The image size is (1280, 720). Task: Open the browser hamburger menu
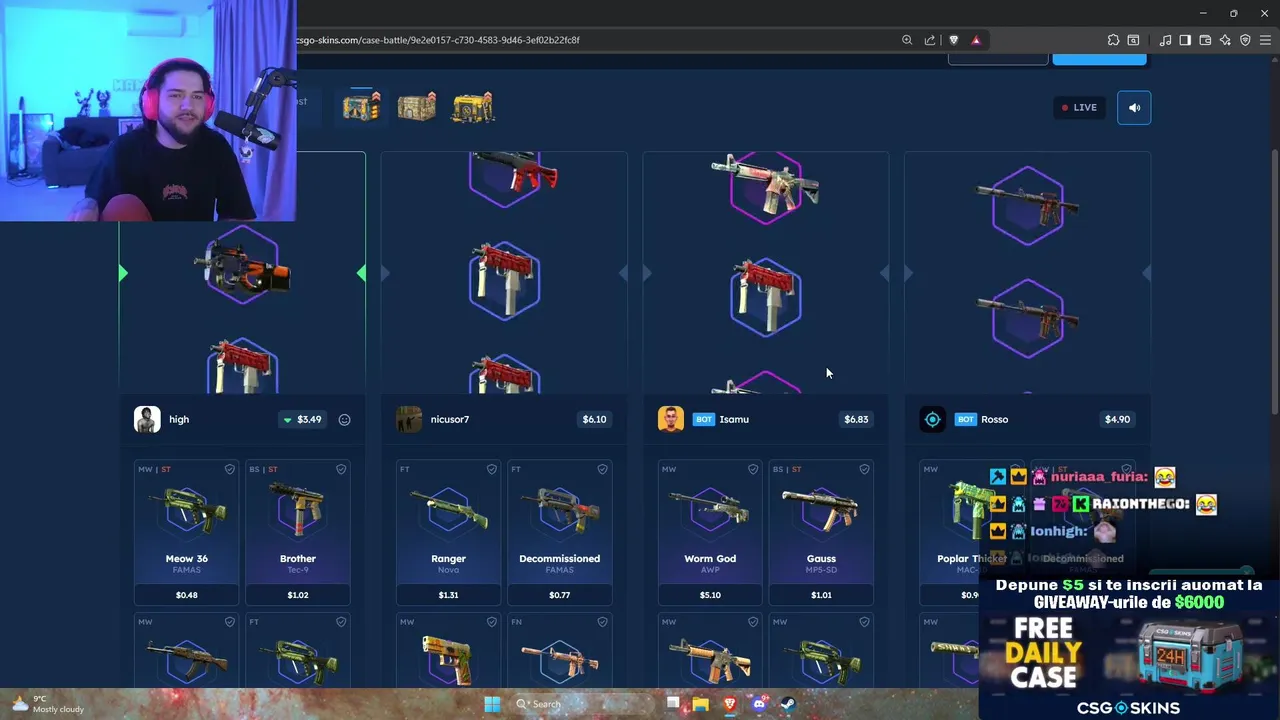pos(1265,40)
